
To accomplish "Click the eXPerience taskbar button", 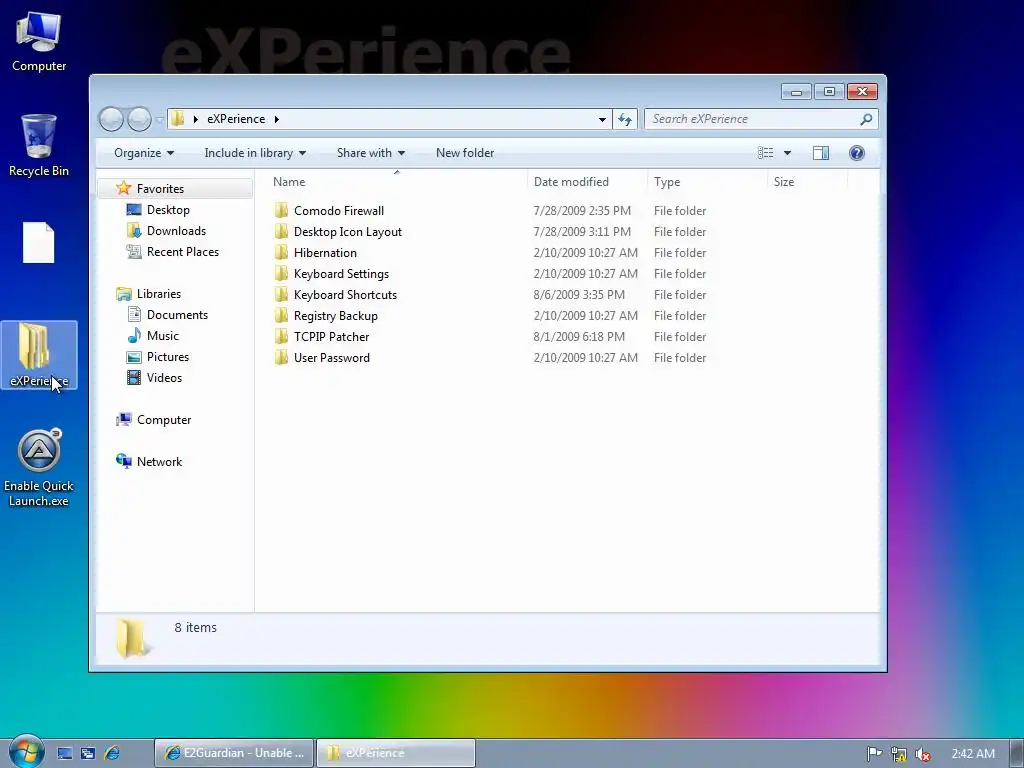I will click(x=396, y=753).
